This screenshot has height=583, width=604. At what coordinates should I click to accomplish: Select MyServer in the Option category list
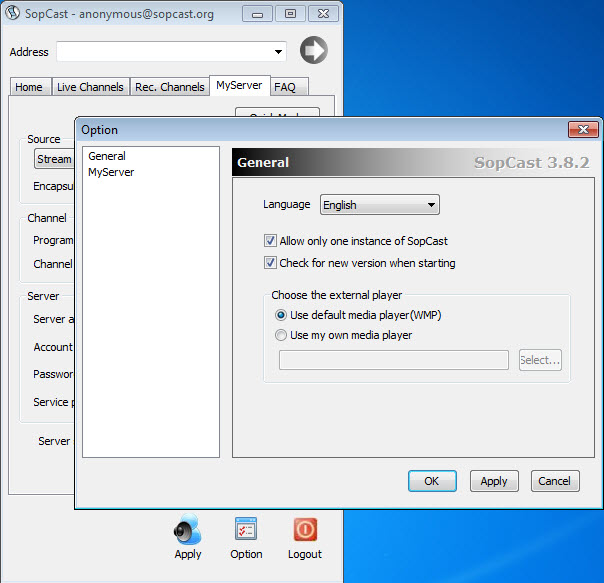tap(111, 172)
